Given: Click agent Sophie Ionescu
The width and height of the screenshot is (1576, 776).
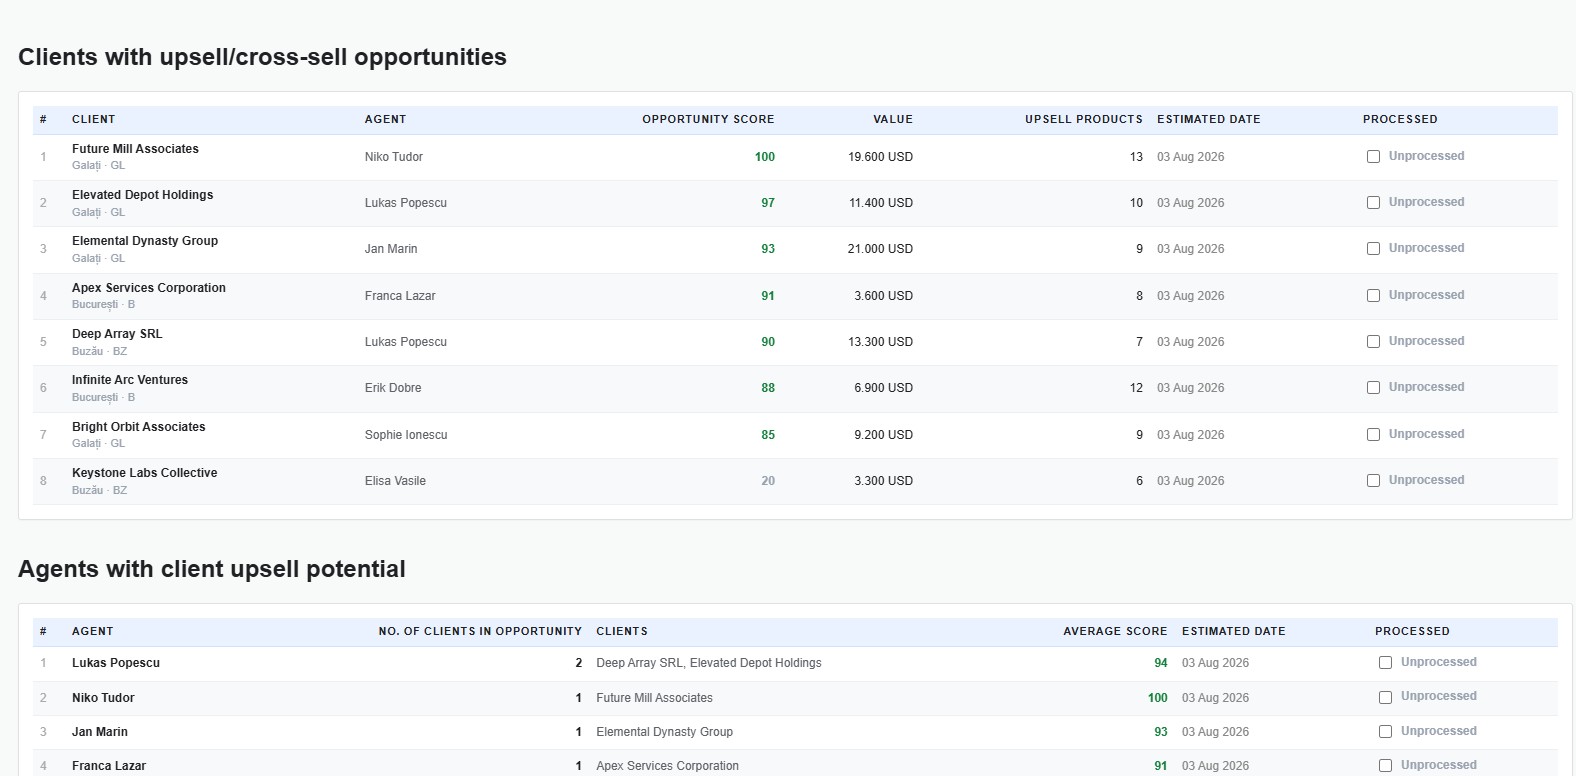Looking at the screenshot, I should click(406, 435).
